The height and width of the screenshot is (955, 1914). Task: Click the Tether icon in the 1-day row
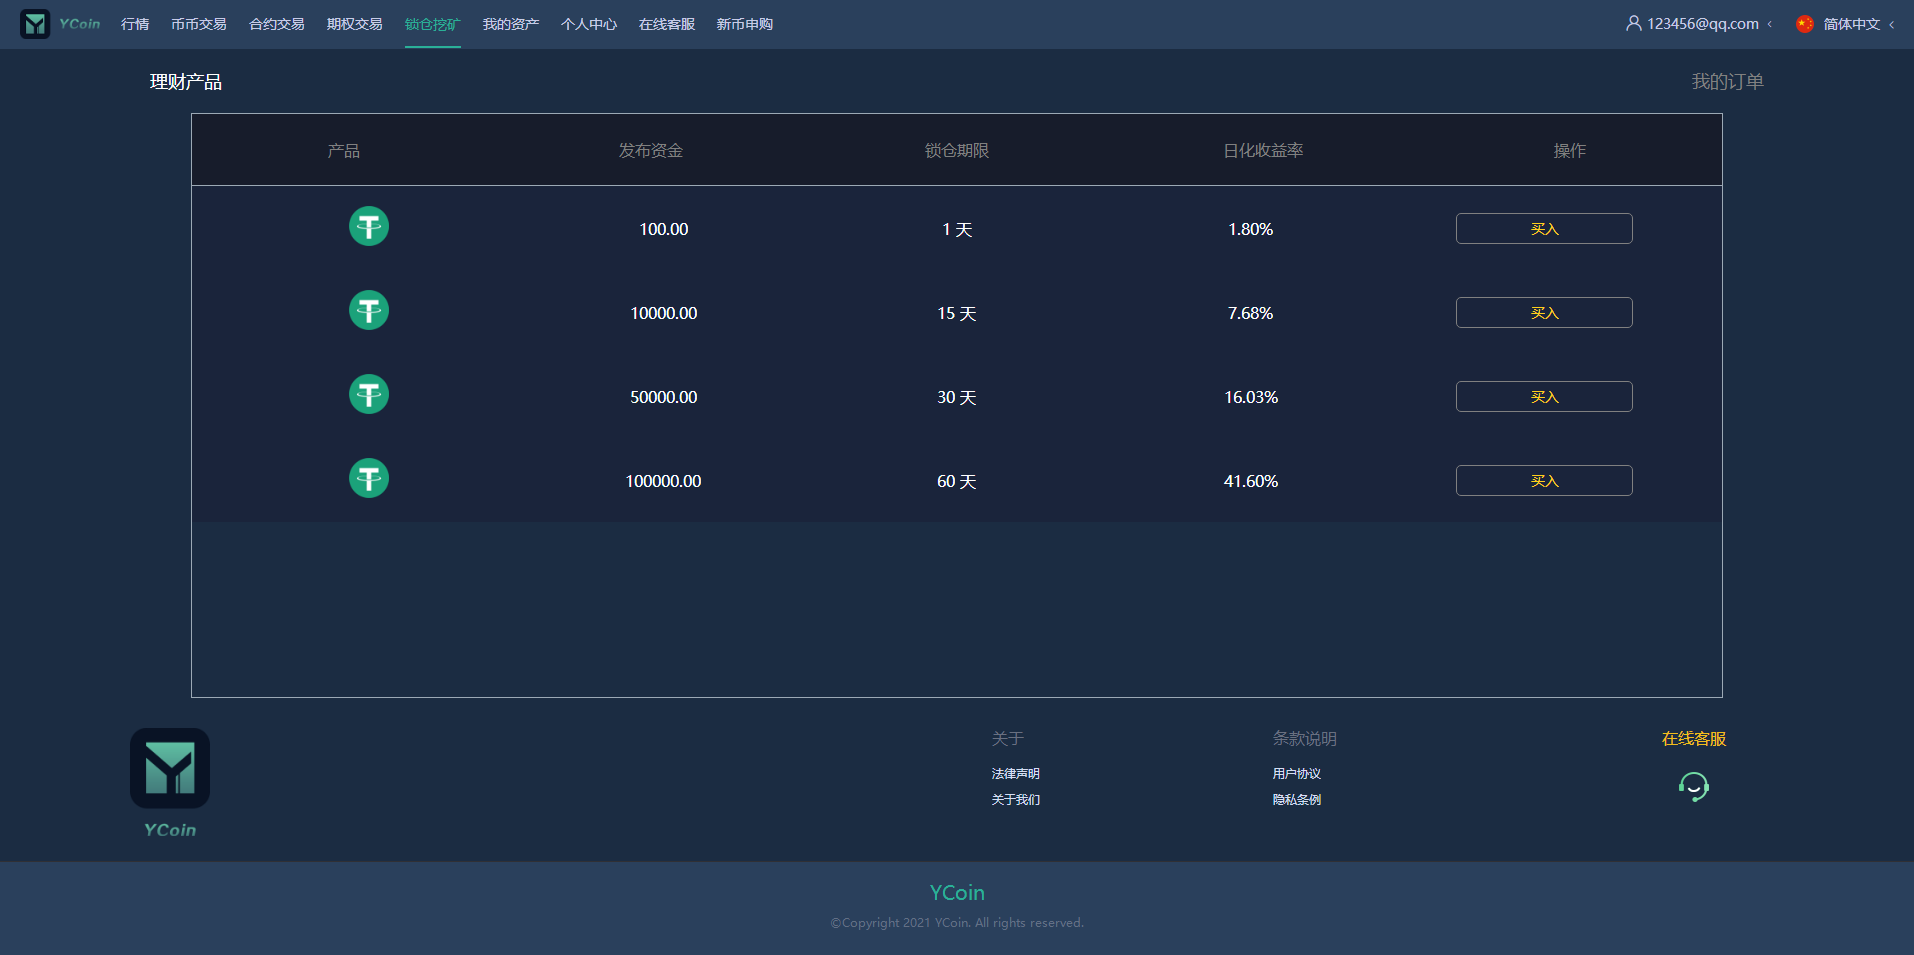click(x=369, y=227)
